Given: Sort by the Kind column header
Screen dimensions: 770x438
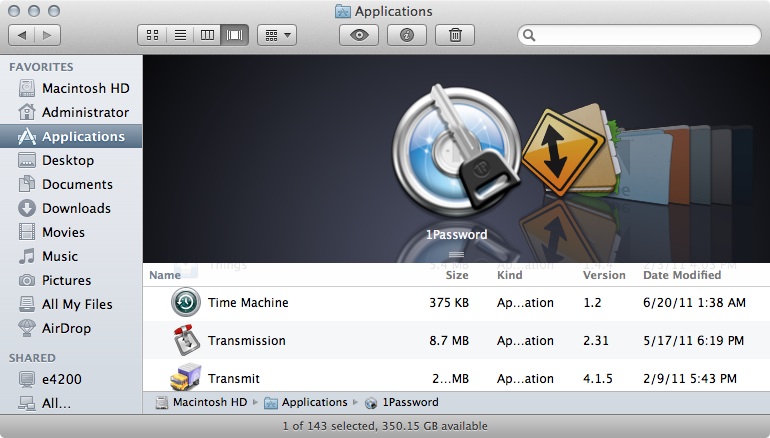Looking at the screenshot, I should pyautogui.click(x=510, y=275).
